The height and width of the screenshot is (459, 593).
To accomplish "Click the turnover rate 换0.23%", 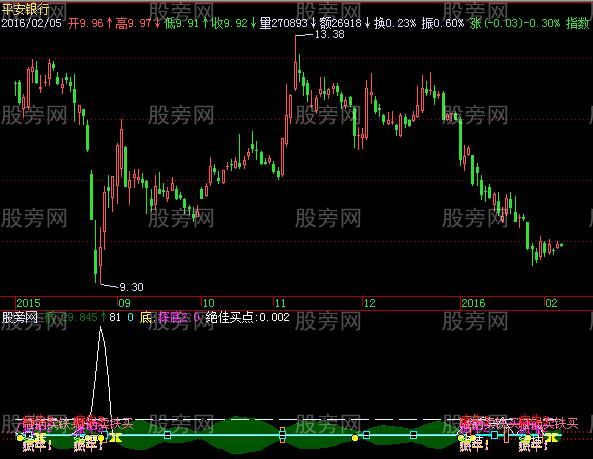I will (394, 23).
